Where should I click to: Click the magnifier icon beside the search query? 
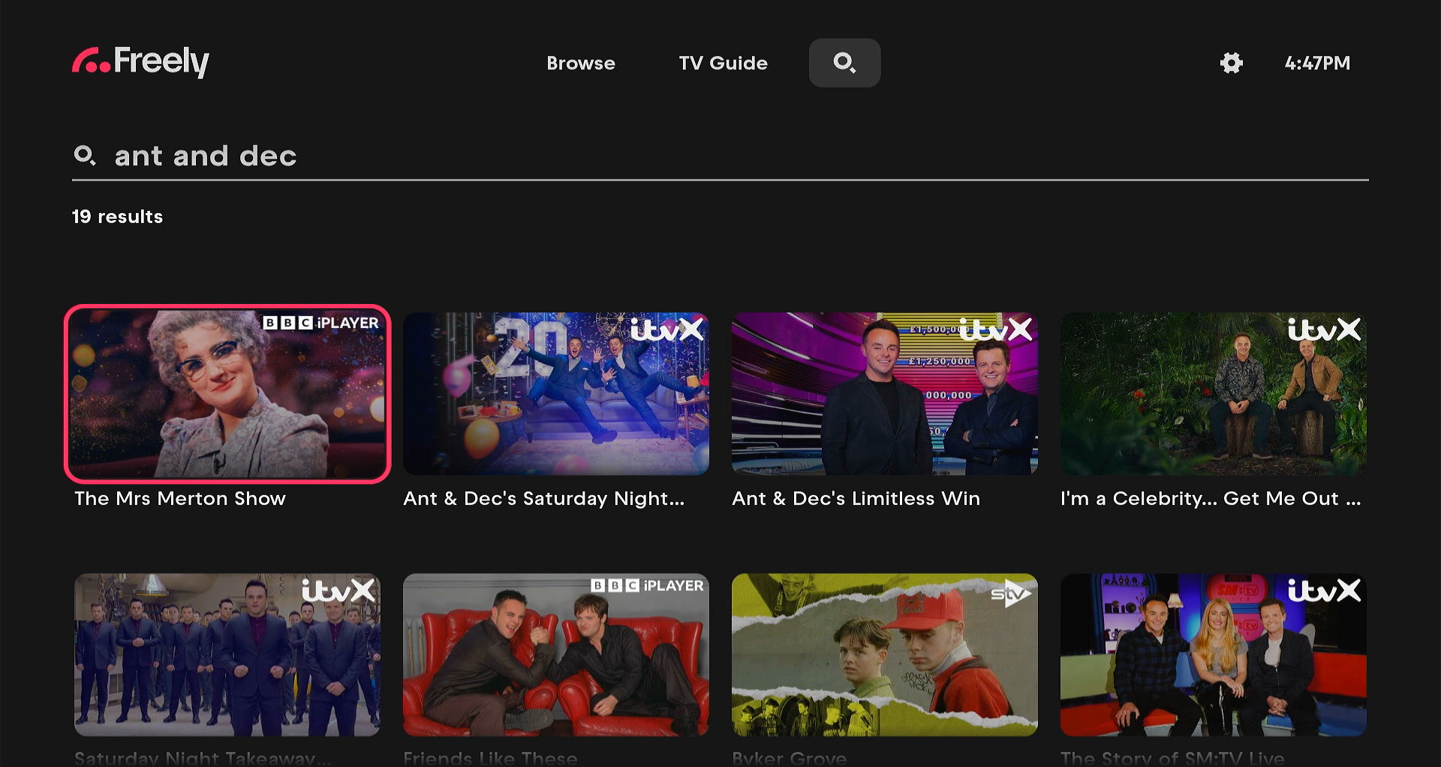tap(85, 155)
